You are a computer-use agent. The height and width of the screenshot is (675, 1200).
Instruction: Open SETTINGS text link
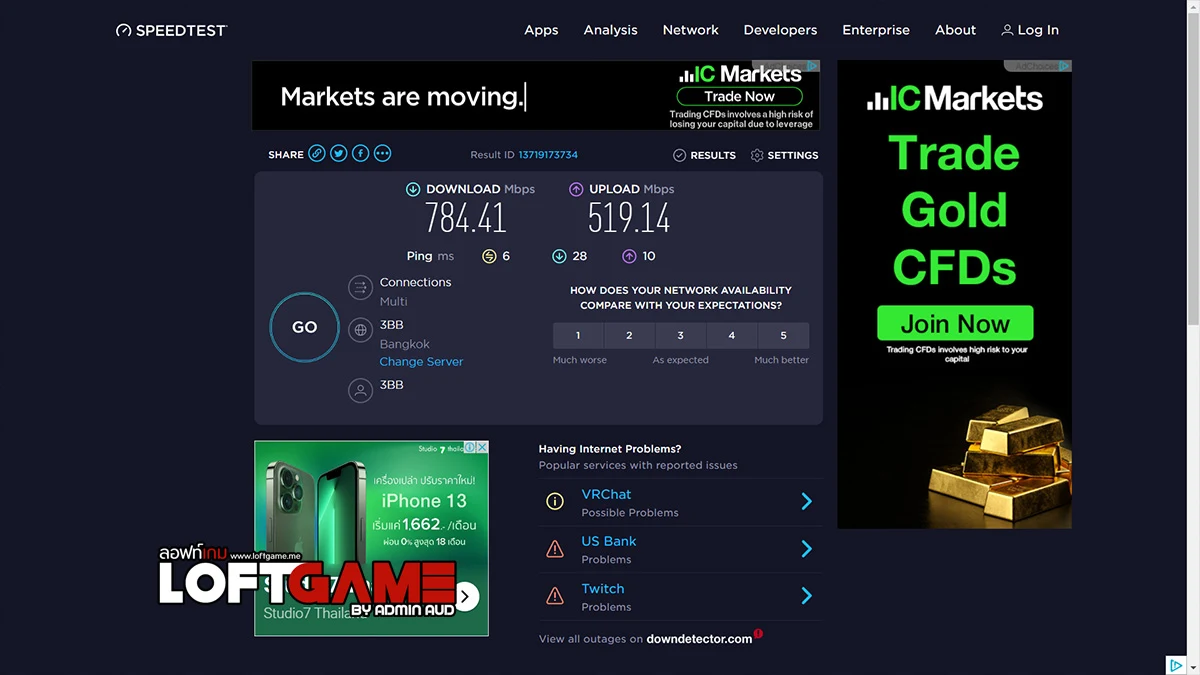(793, 155)
